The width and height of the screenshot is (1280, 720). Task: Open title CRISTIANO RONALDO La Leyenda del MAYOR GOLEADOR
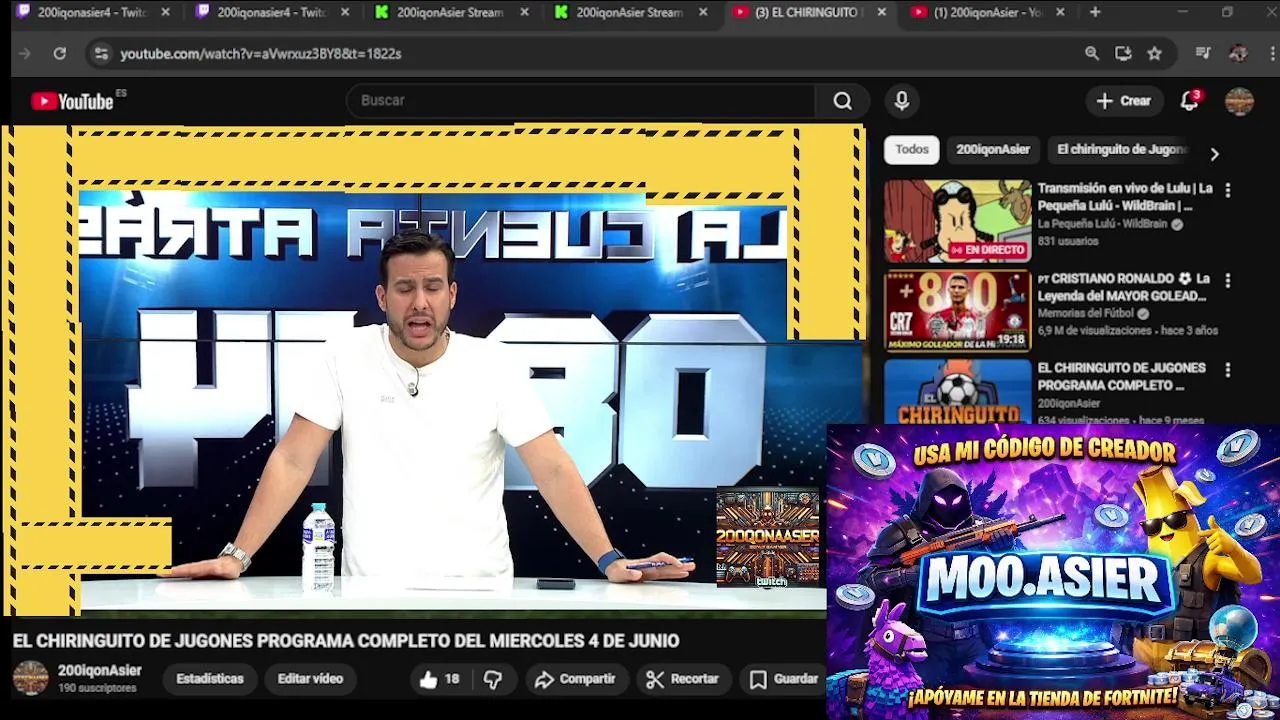(1124, 287)
